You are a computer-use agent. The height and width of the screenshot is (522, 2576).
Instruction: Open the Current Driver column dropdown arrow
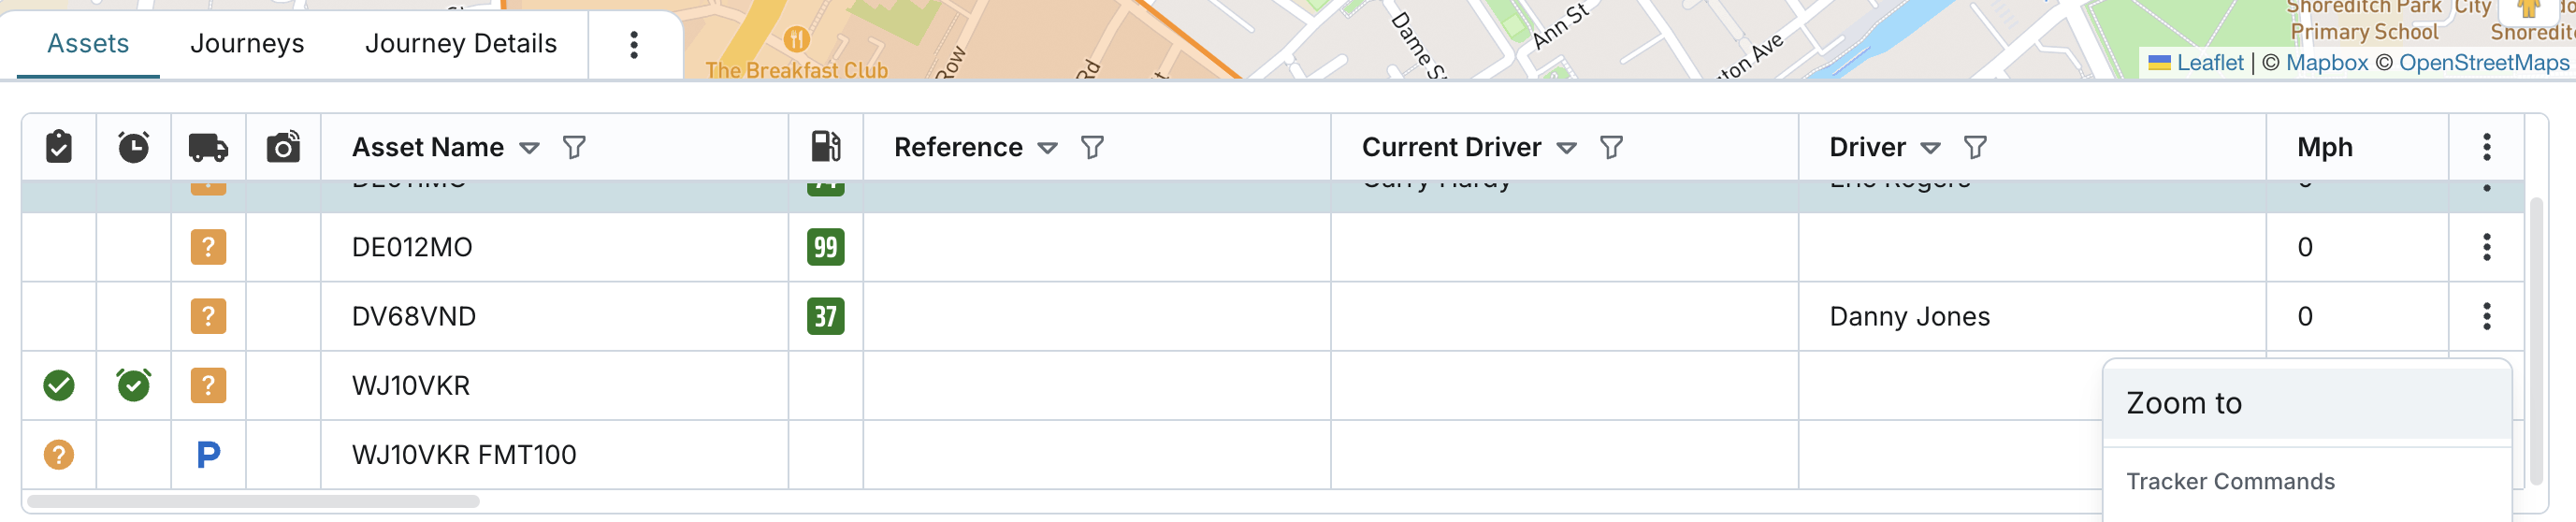click(1567, 148)
